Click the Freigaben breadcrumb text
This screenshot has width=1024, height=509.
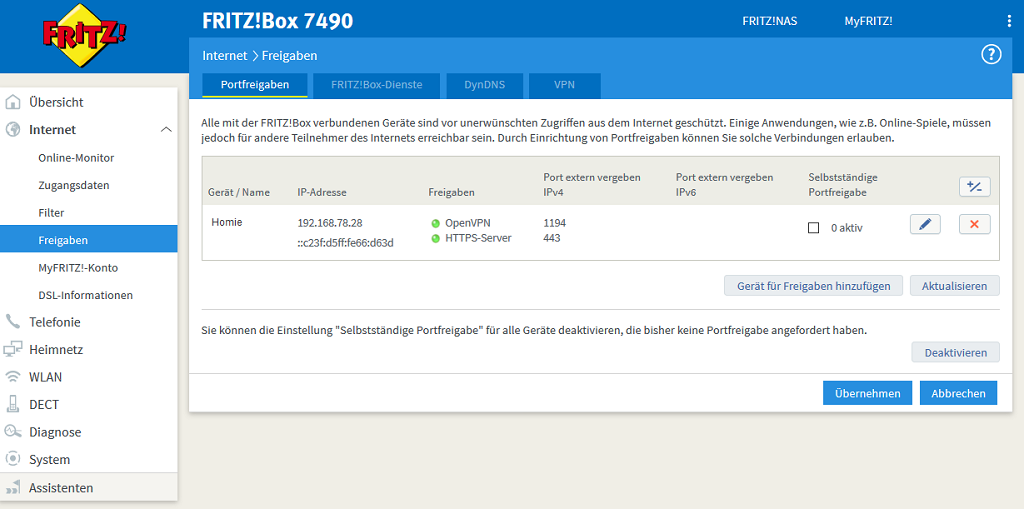coord(289,56)
